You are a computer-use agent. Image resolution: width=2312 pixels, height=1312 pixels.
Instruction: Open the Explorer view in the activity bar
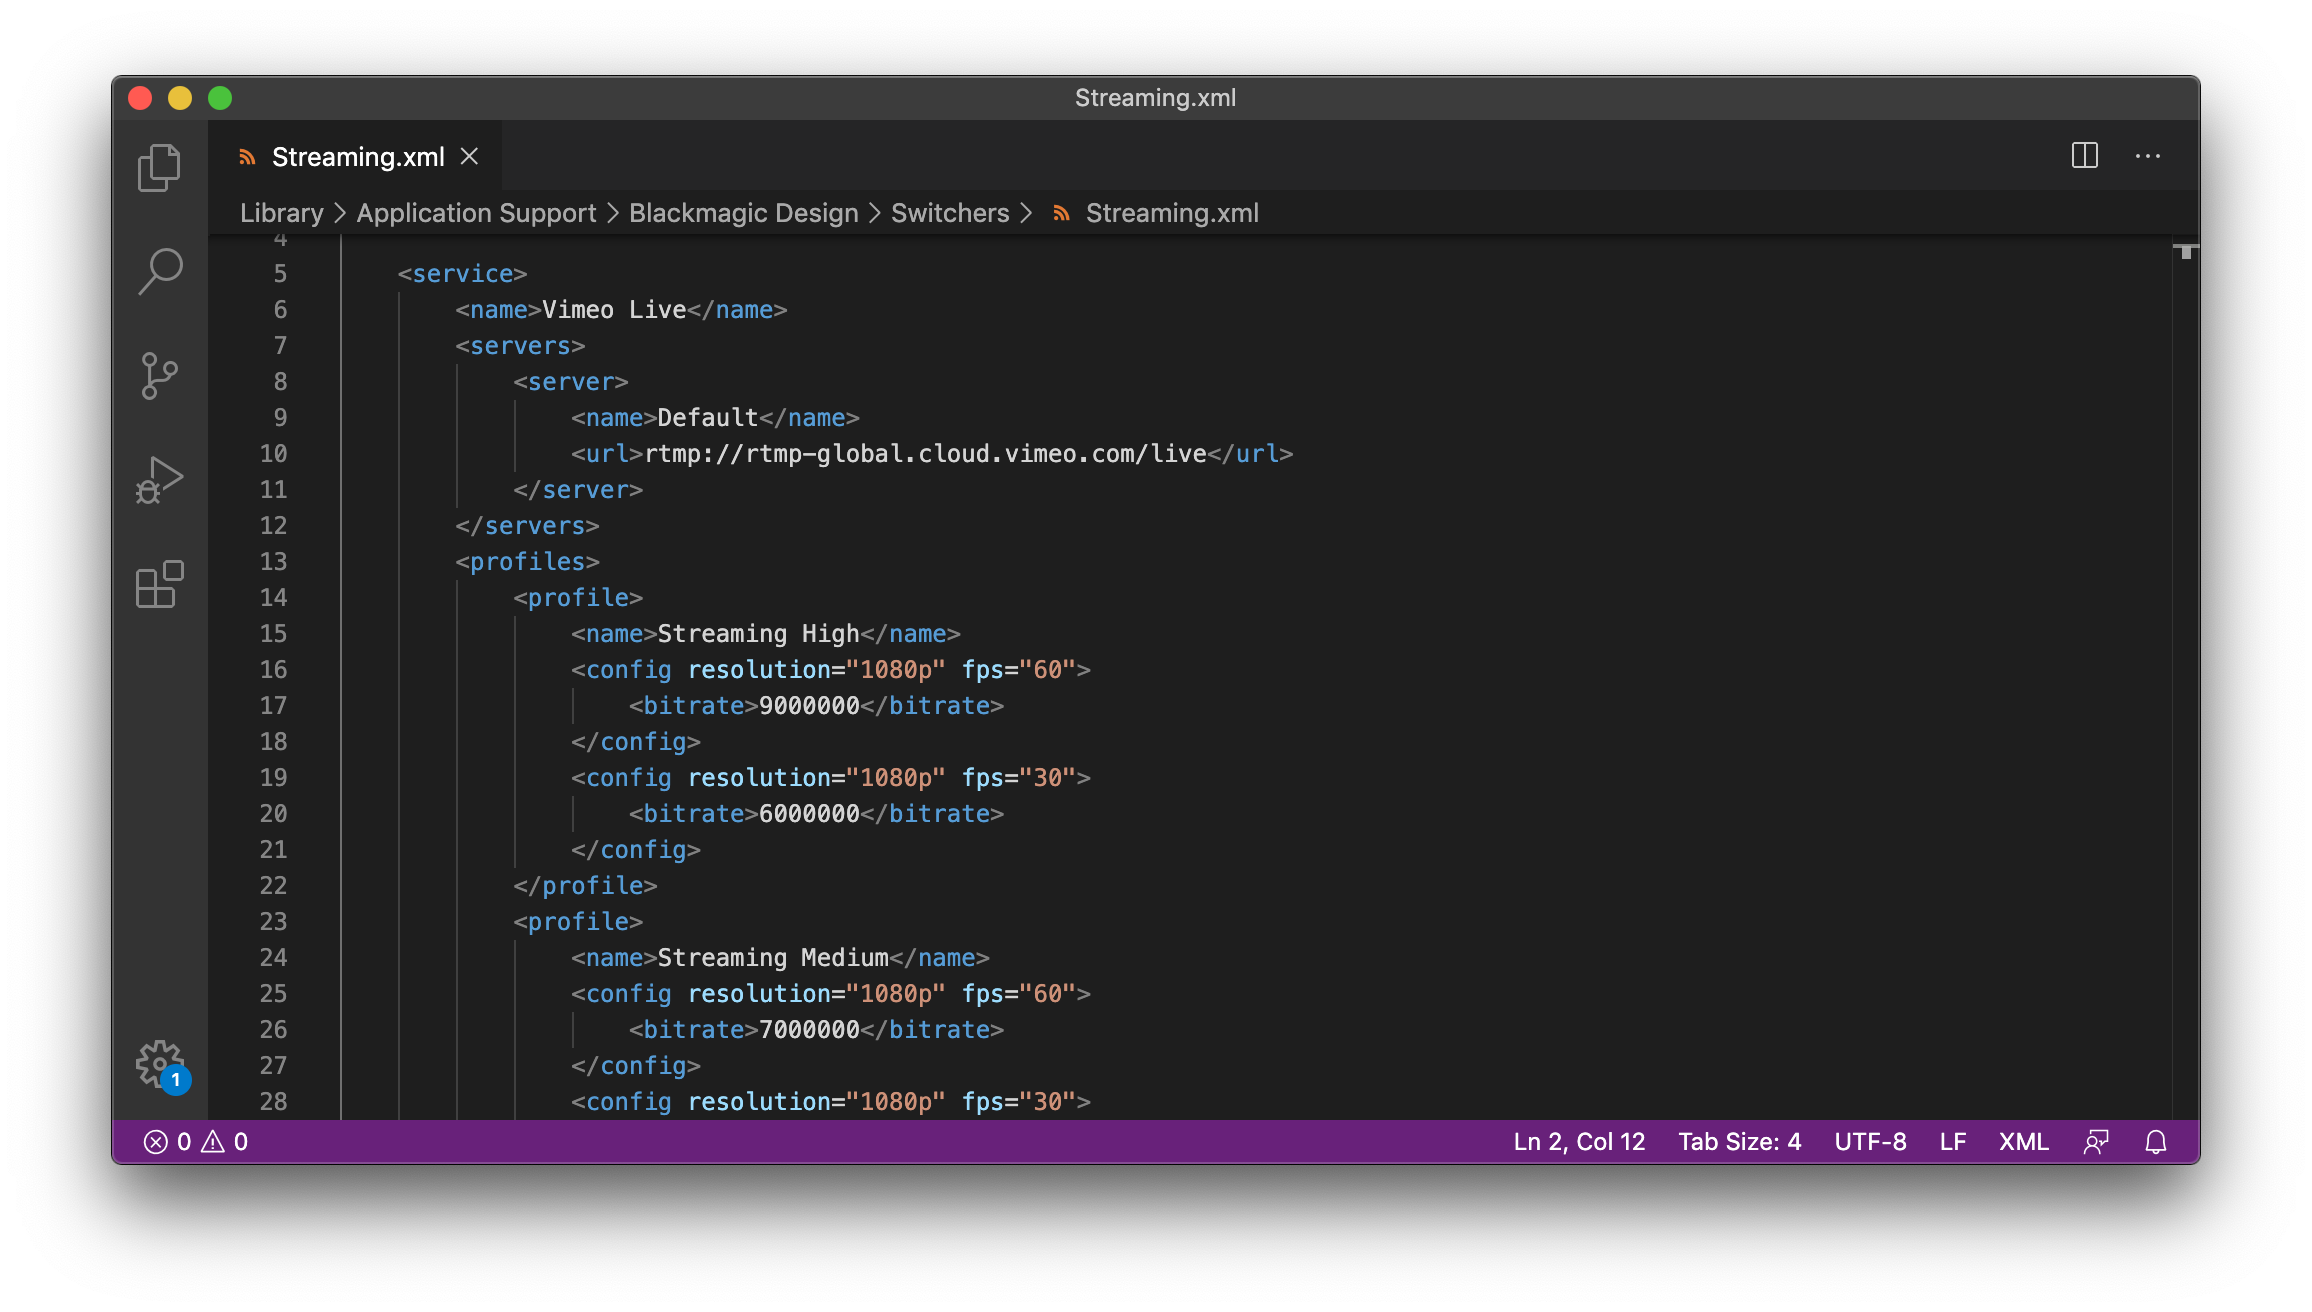coord(160,167)
